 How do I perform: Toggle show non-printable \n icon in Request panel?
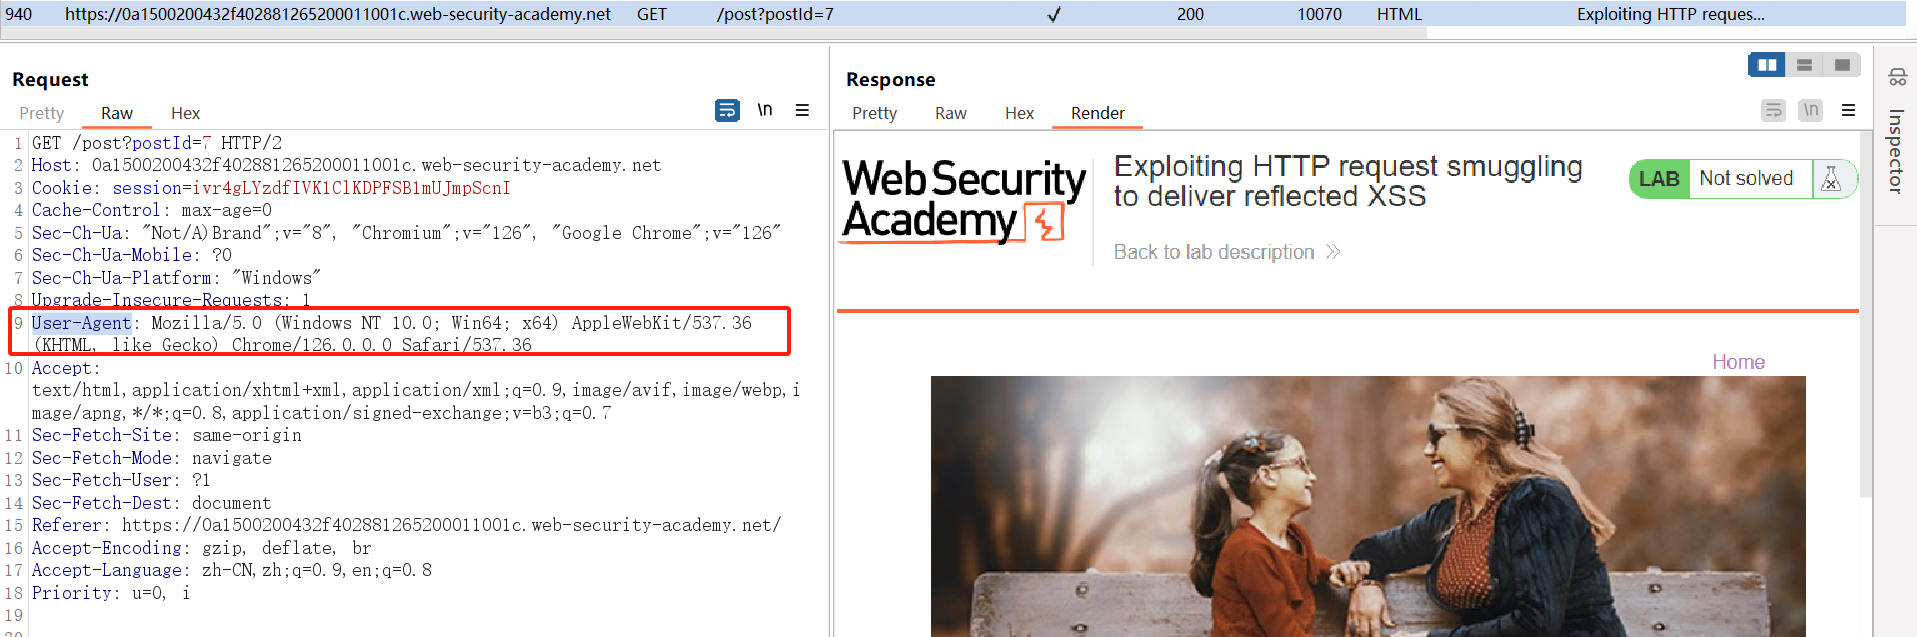pos(765,110)
